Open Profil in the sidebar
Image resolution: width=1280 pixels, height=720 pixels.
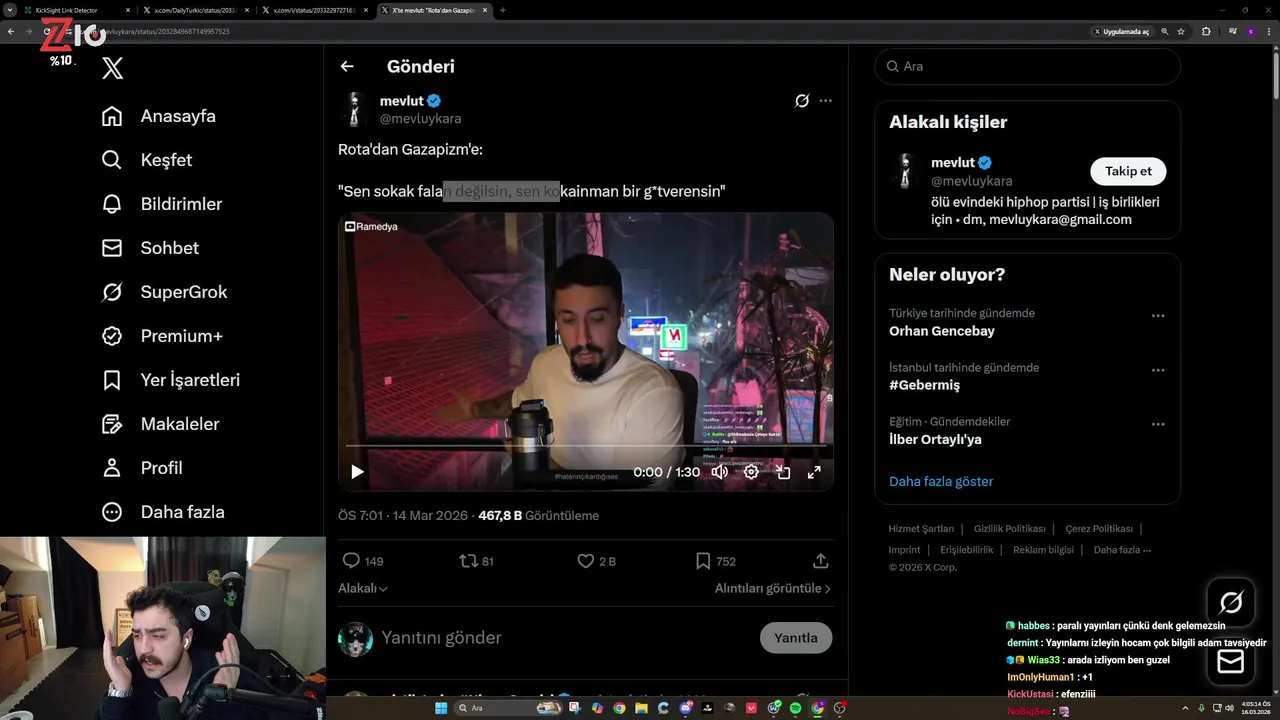point(142,468)
